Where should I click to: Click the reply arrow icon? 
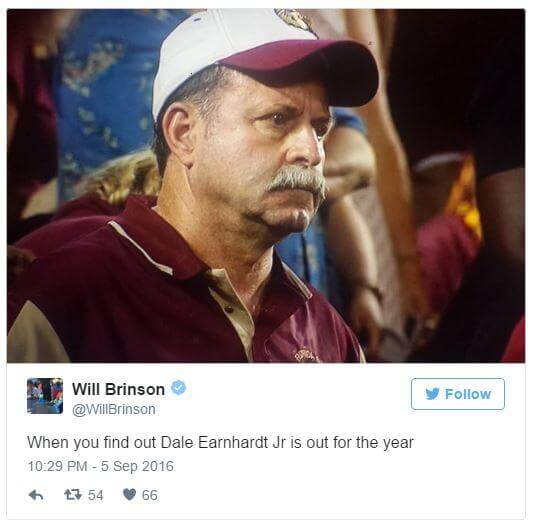tap(36, 495)
